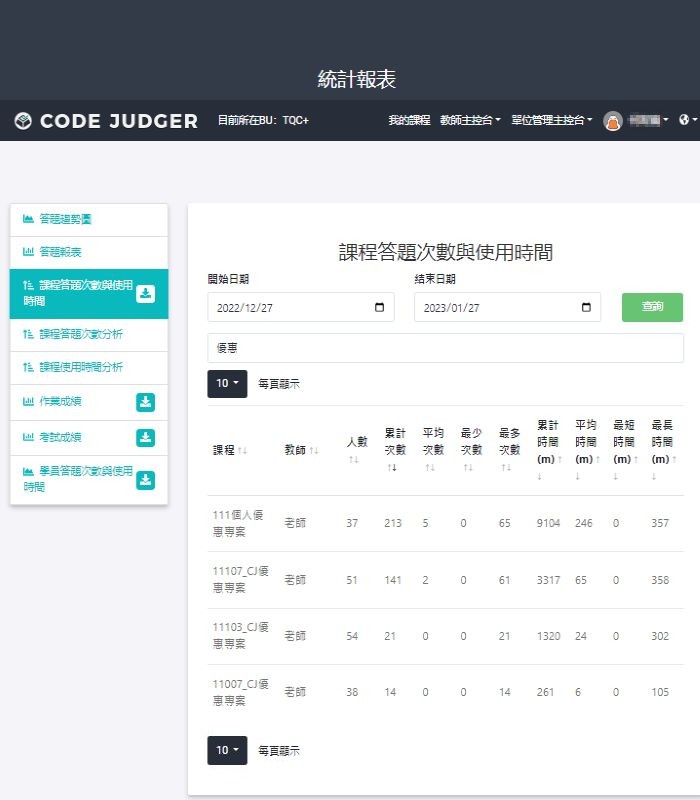Open the bottom rows-per-page 10 dropdown
The height and width of the screenshot is (800, 700).
pos(227,750)
